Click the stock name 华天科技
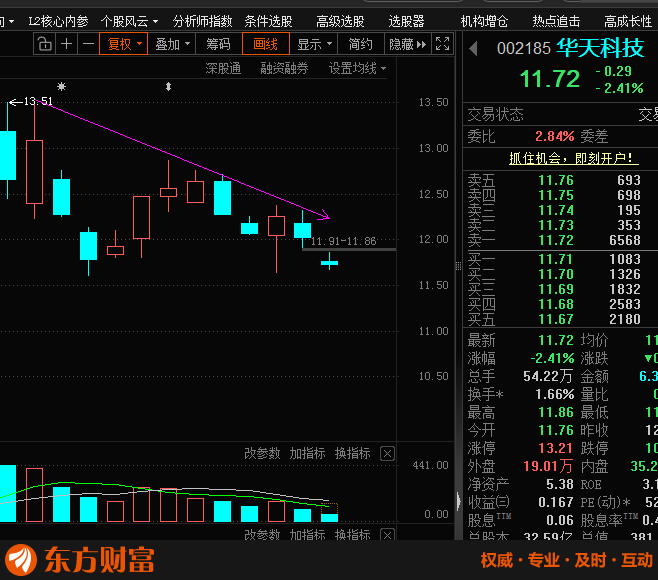 tap(601, 48)
